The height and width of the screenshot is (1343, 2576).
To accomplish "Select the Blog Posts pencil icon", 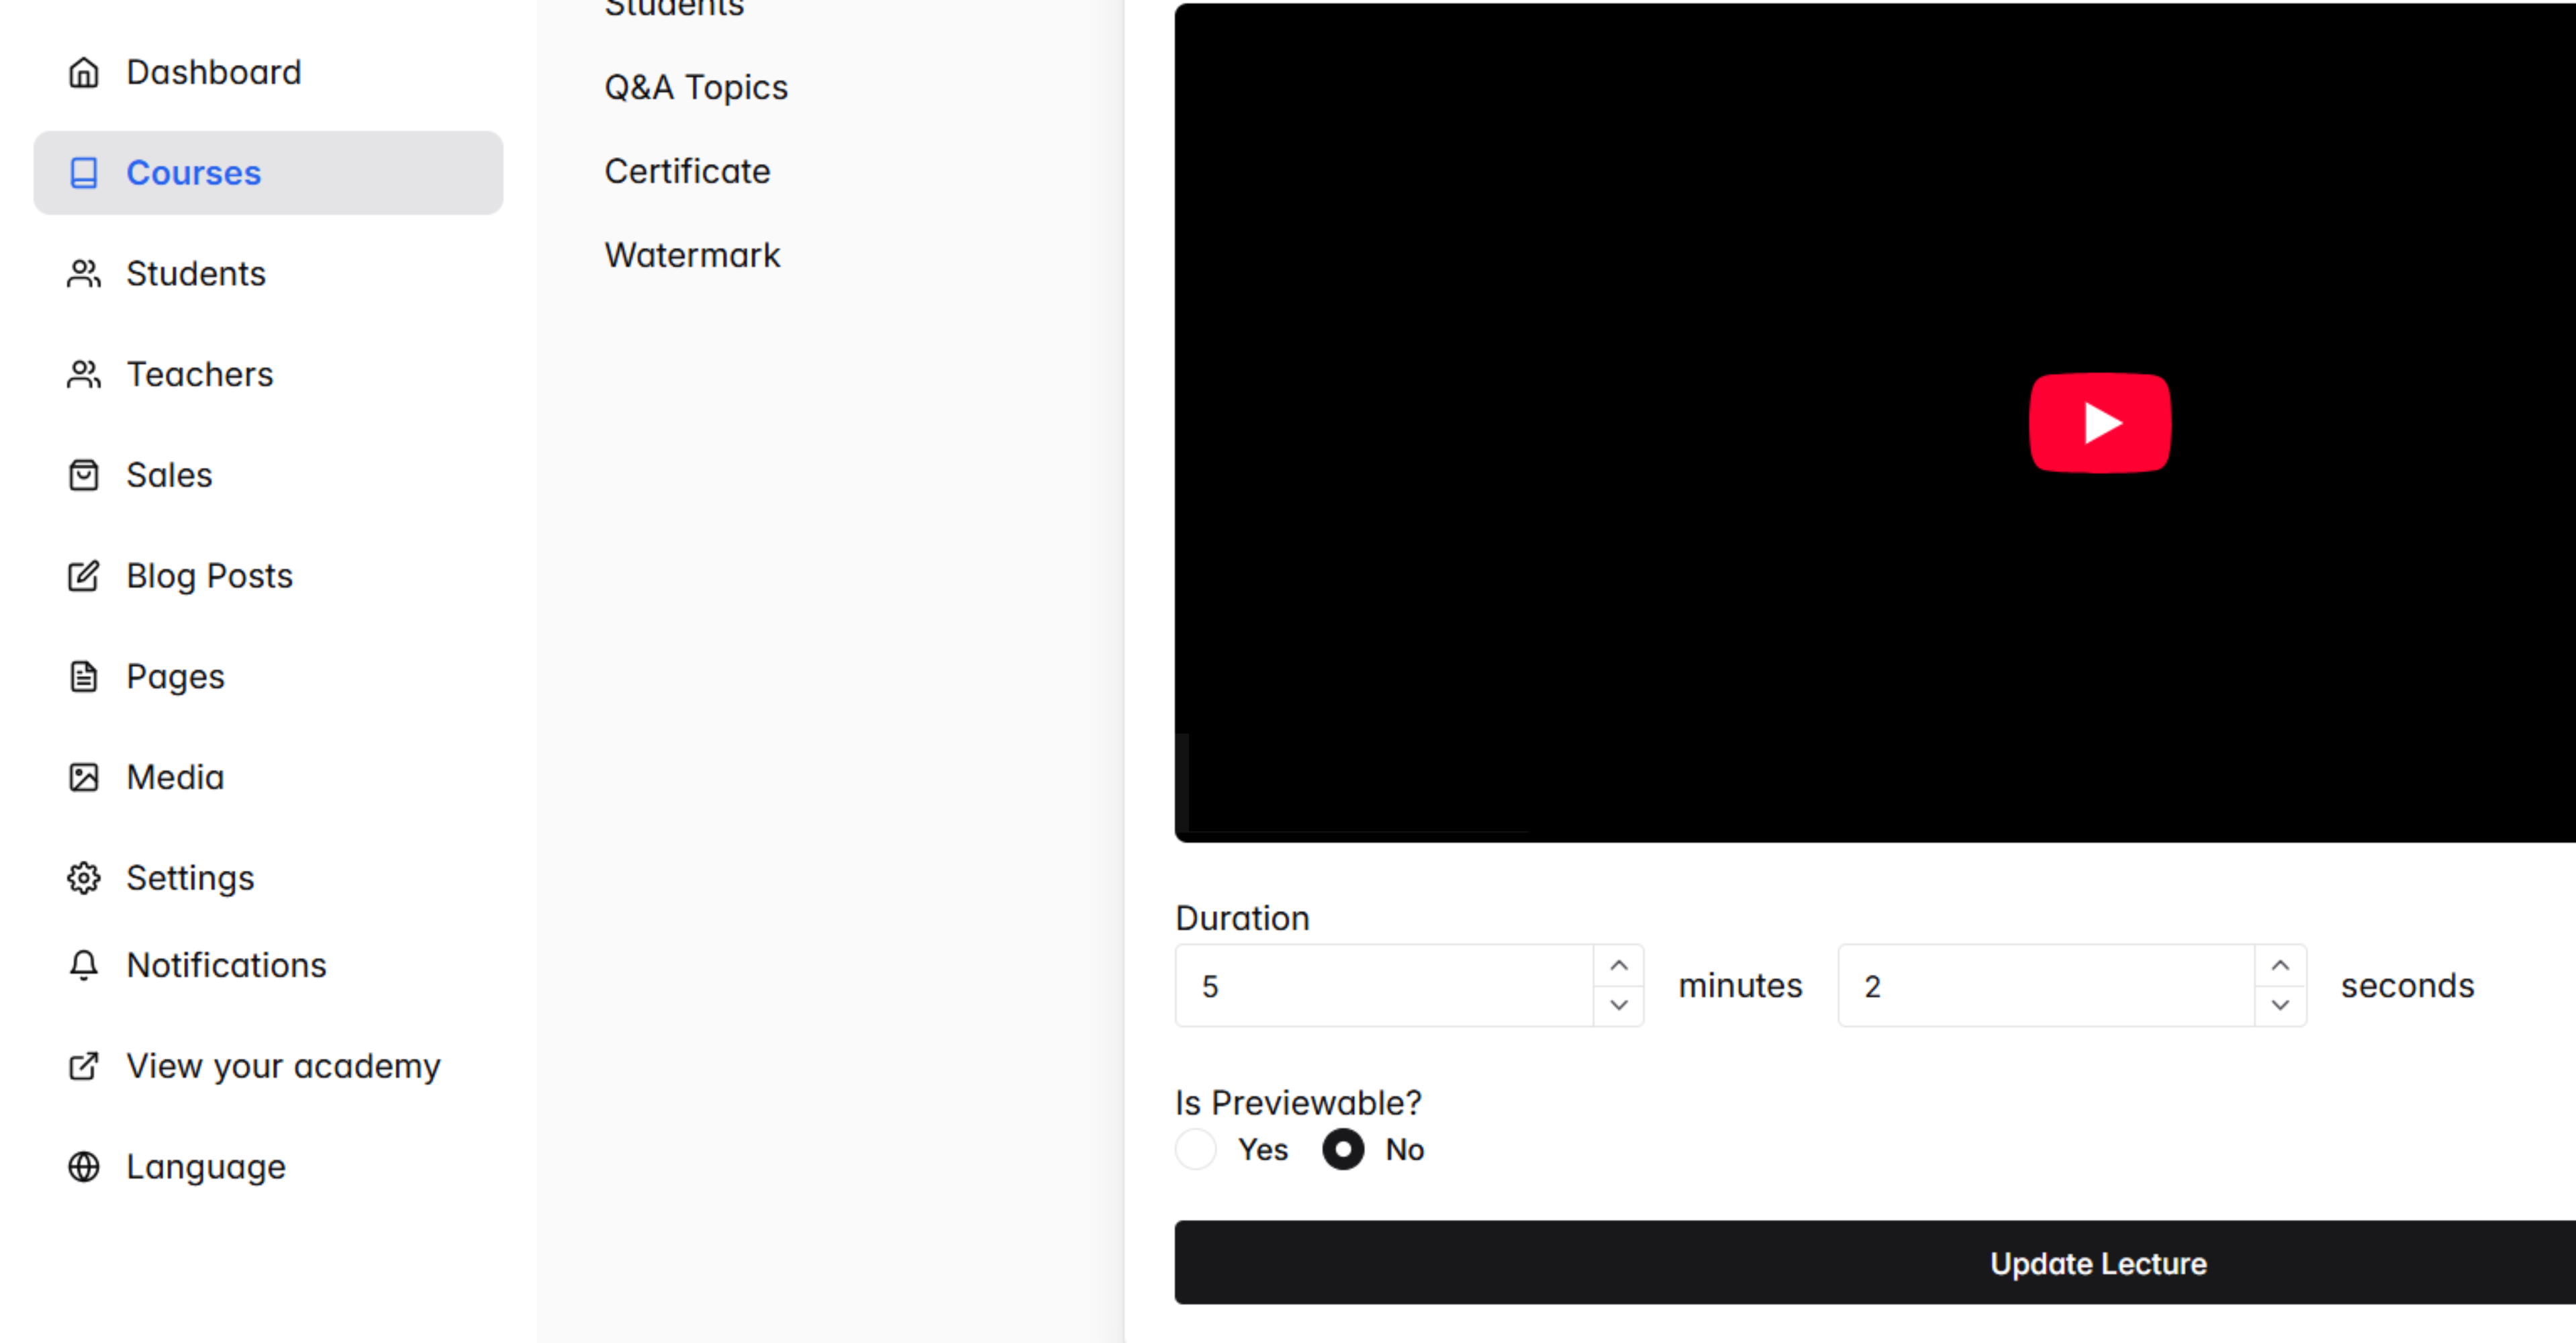I will click(x=84, y=576).
